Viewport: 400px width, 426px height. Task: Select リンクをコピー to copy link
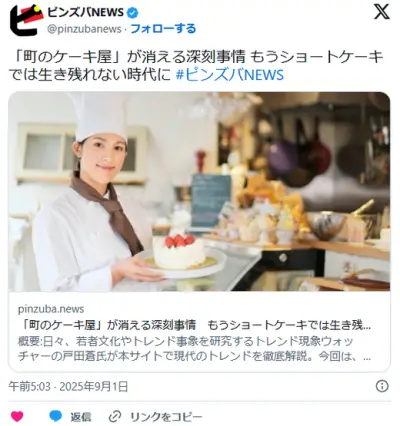pyautogui.click(x=166, y=417)
